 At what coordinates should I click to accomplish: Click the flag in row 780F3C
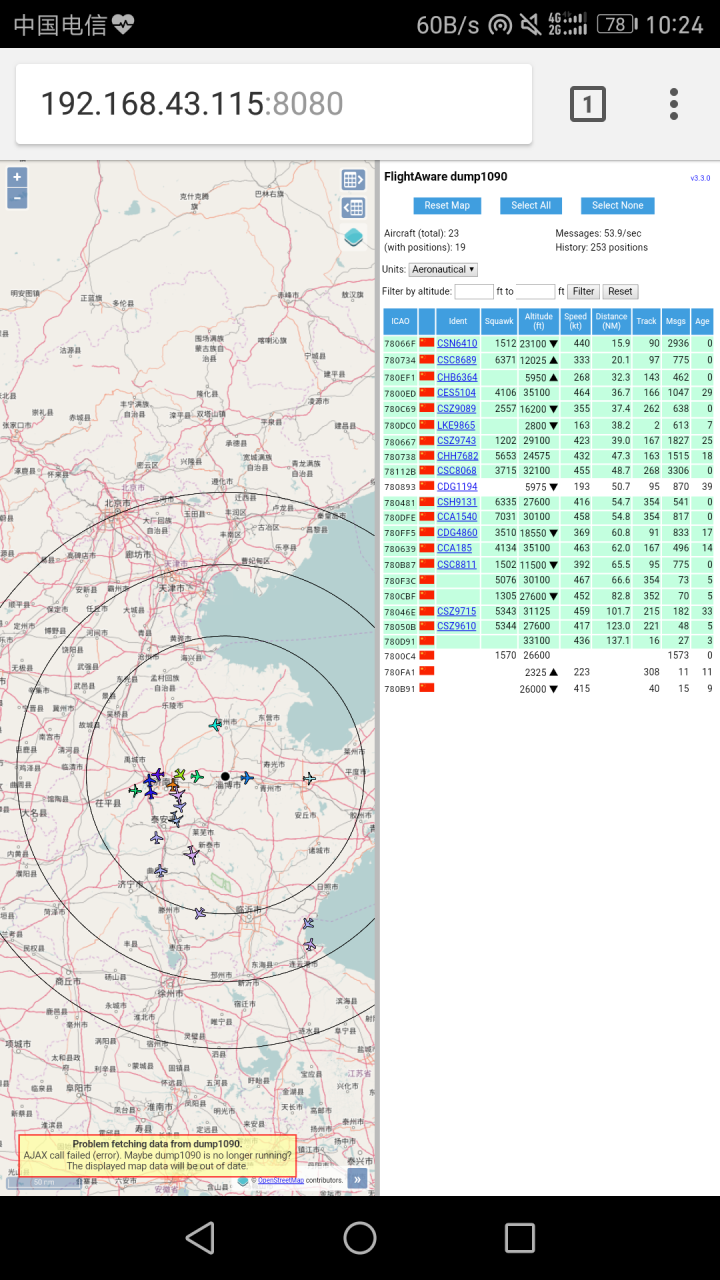point(427,580)
